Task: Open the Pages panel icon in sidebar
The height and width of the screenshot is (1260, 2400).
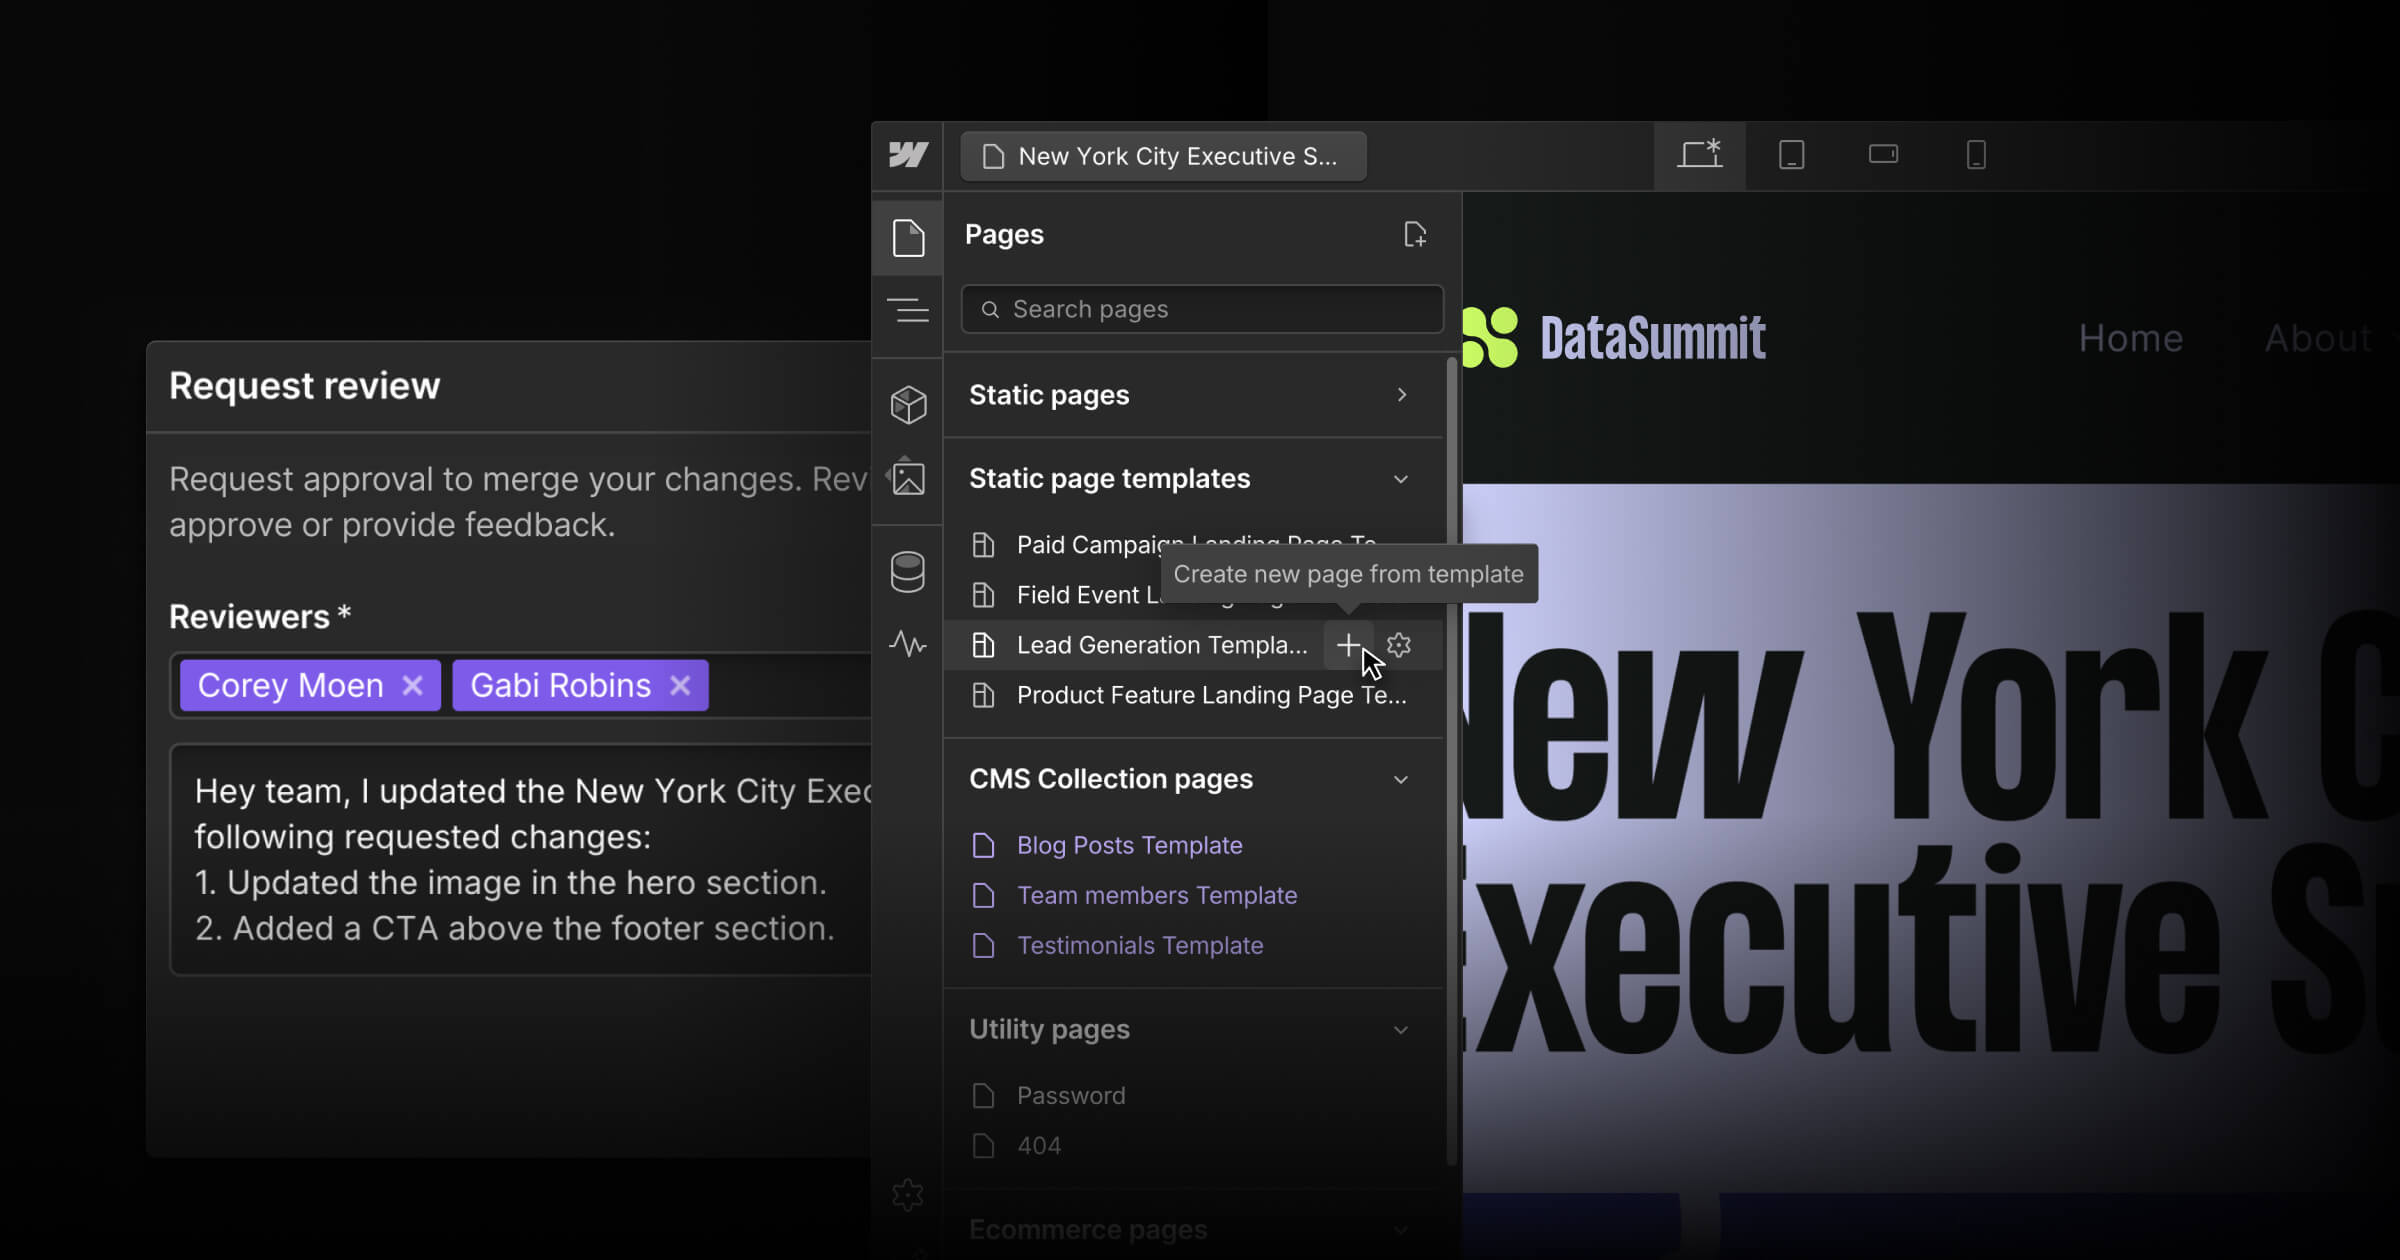Action: point(908,238)
